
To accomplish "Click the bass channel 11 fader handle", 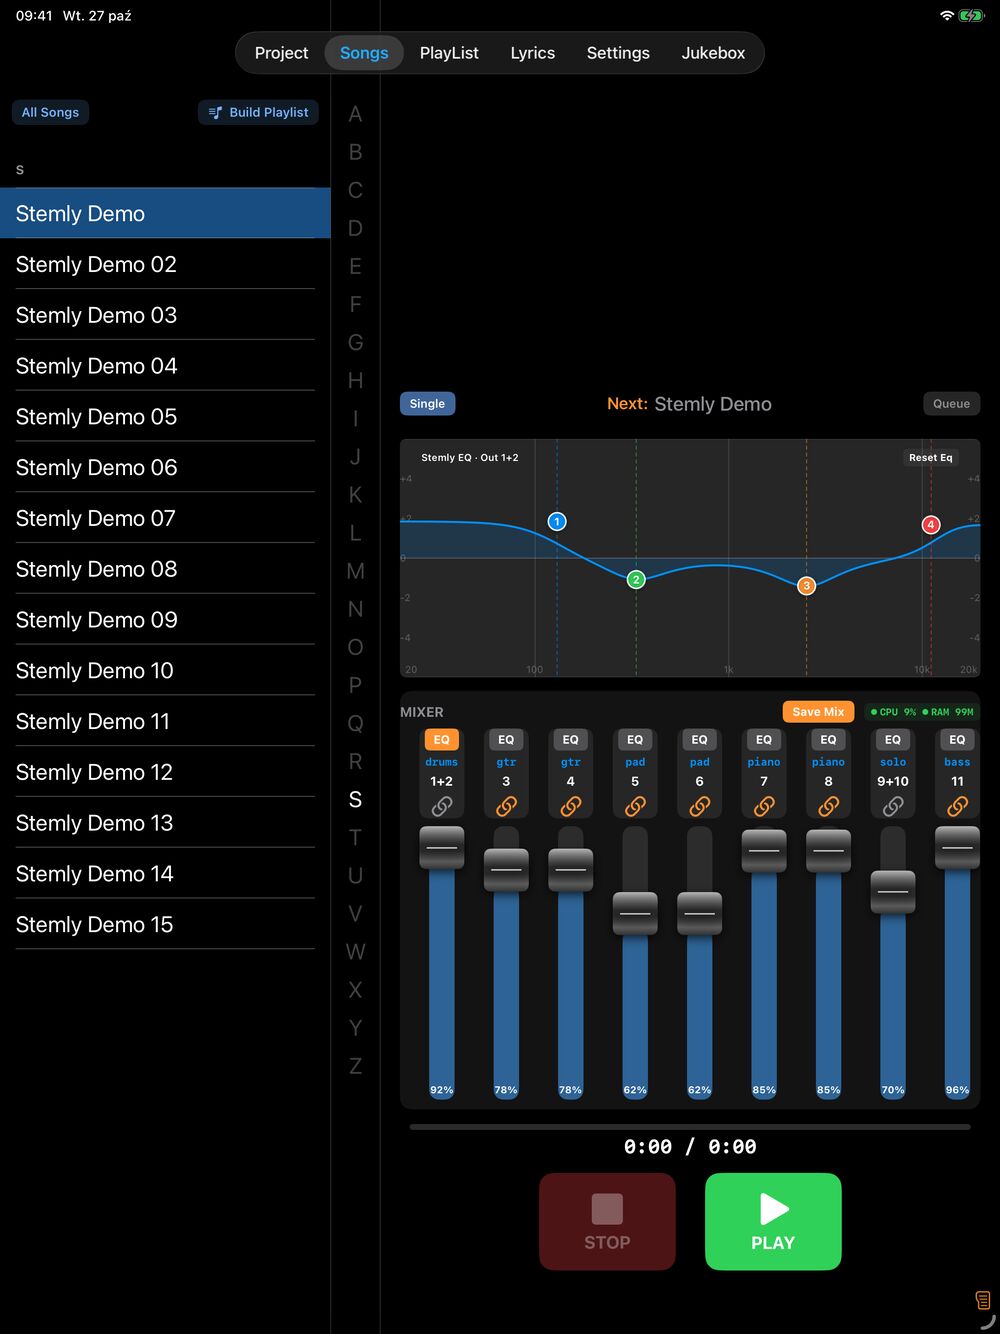I will click(x=957, y=847).
